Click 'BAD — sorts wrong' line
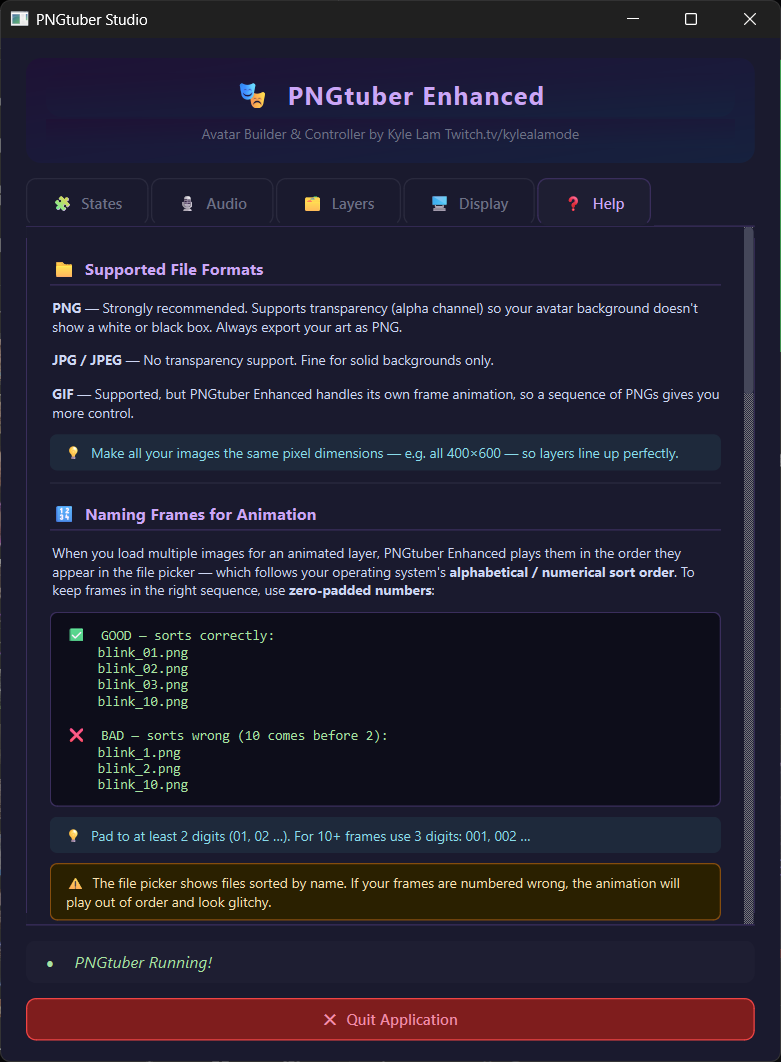The width and height of the screenshot is (781, 1062). 245,736
